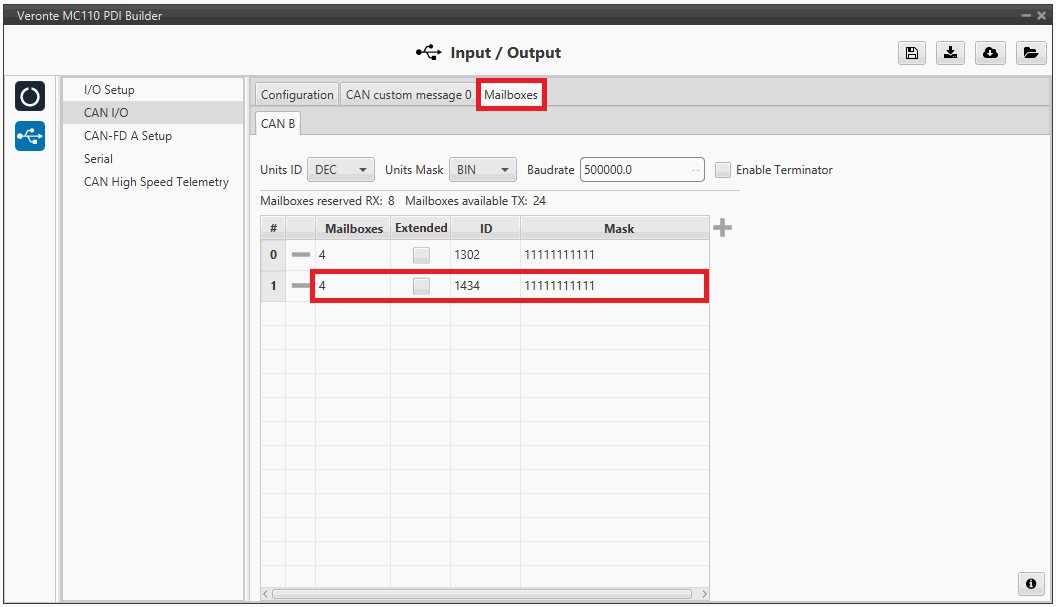Image resolution: width=1056 pixels, height=607 pixels.
Task: Toggle Extended checkbox for ID 1434
Action: coord(421,286)
